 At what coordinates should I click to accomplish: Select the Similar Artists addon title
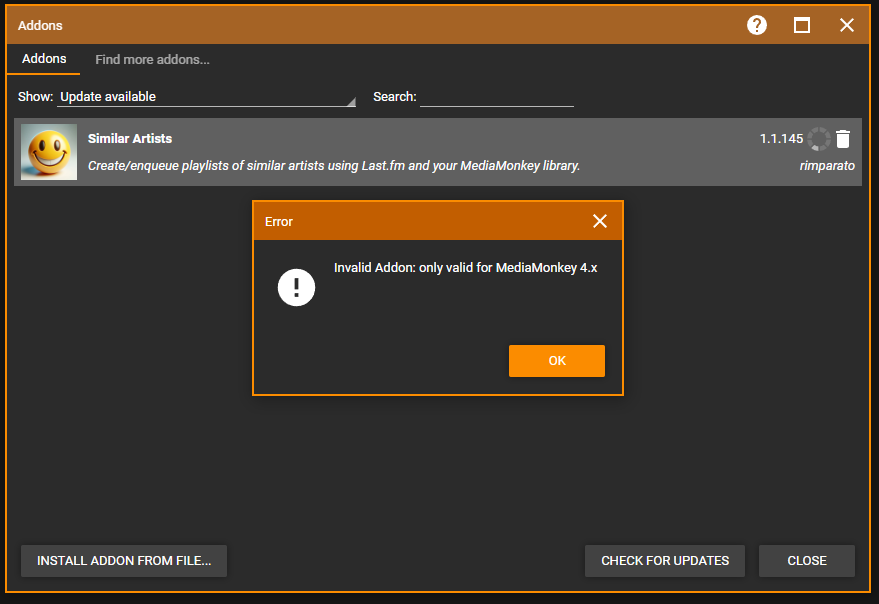(x=130, y=139)
